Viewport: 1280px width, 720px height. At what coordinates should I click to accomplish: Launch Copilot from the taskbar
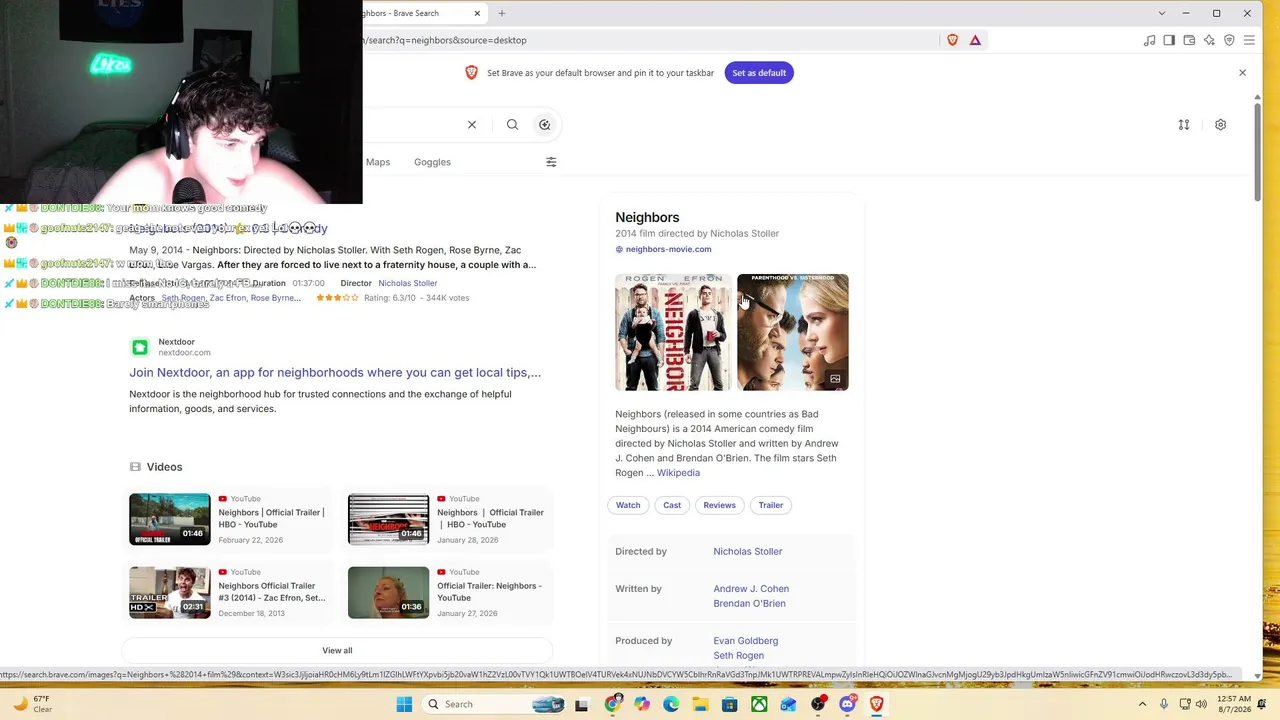(x=642, y=704)
